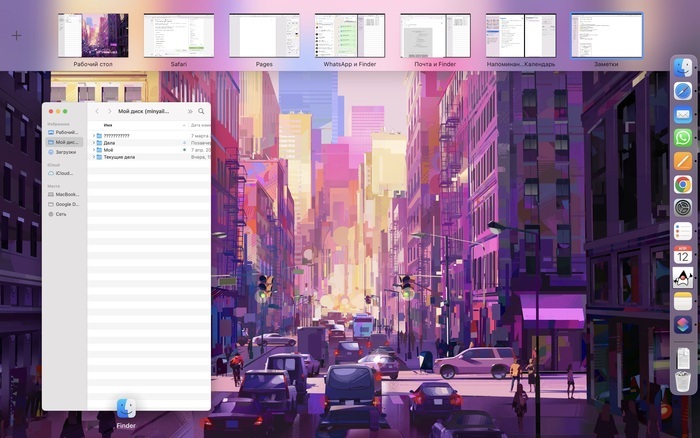700x438 pixels.
Task: Go back in the Finder window
Action: (97, 111)
